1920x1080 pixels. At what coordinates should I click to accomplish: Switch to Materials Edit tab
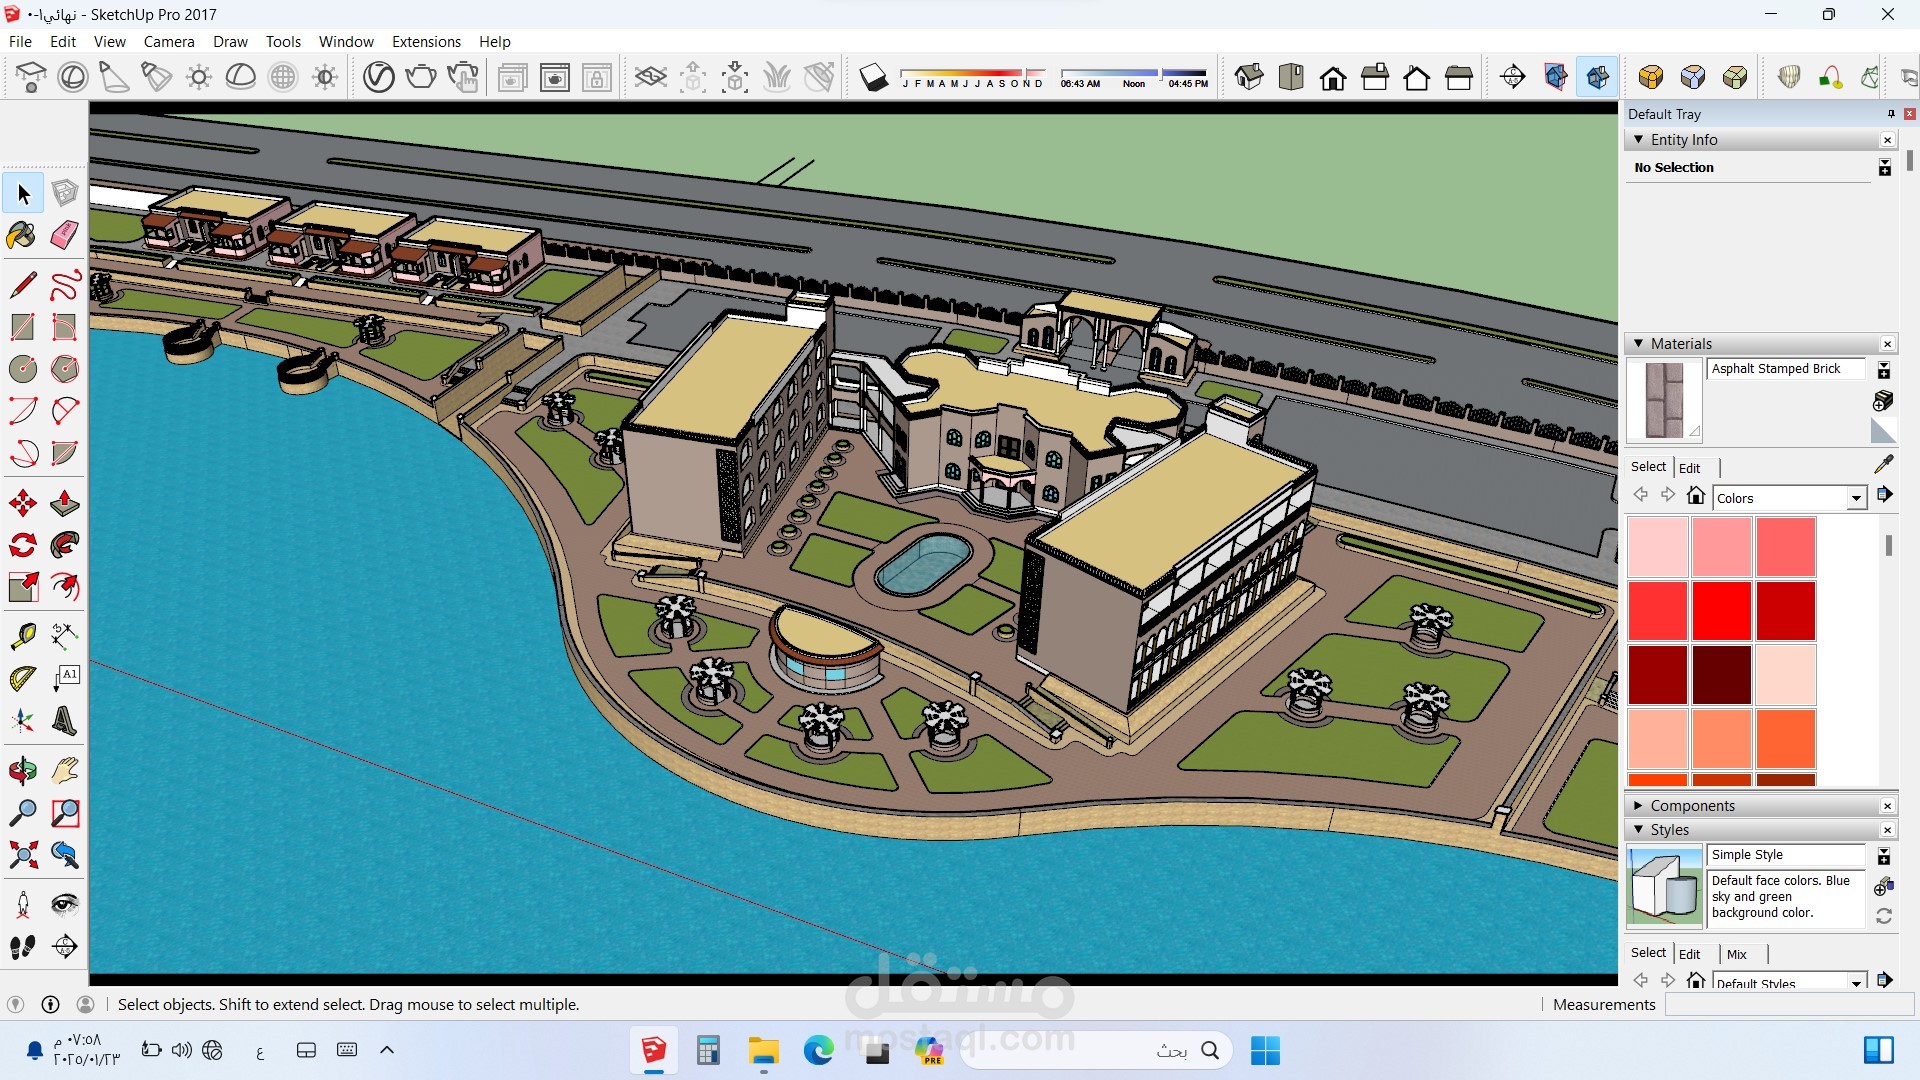point(1689,468)
